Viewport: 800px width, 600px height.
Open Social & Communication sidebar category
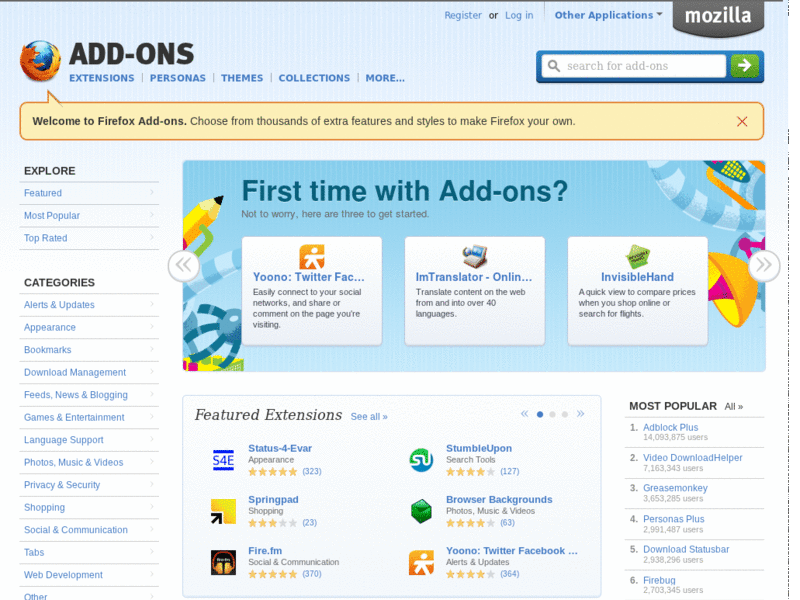pos(89,530)
